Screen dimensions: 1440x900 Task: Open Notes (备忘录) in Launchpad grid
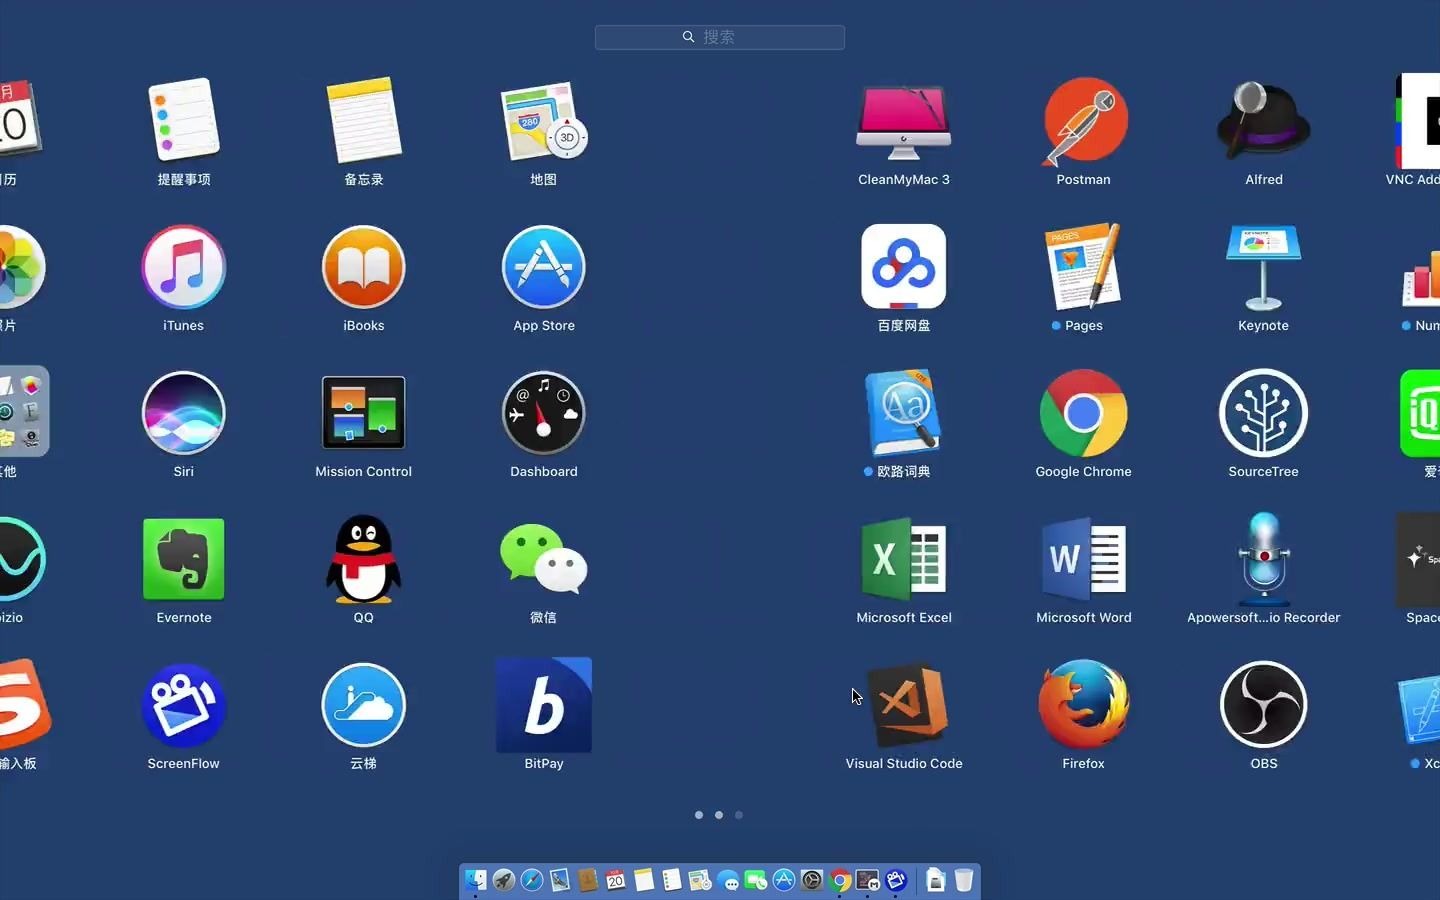tap(364, 120)
